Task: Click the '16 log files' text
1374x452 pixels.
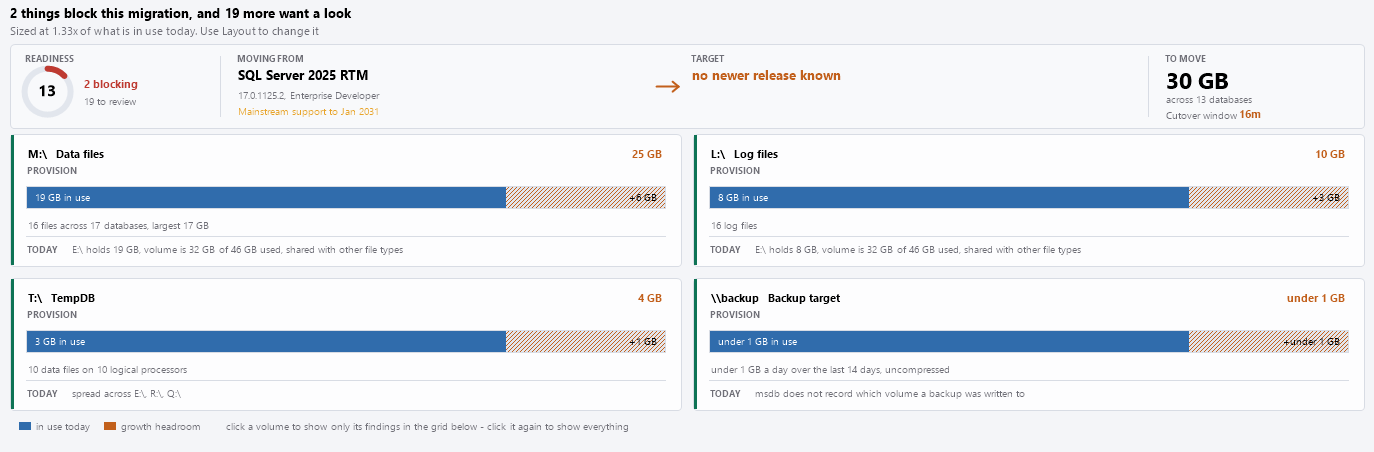Action: point(734,226)
